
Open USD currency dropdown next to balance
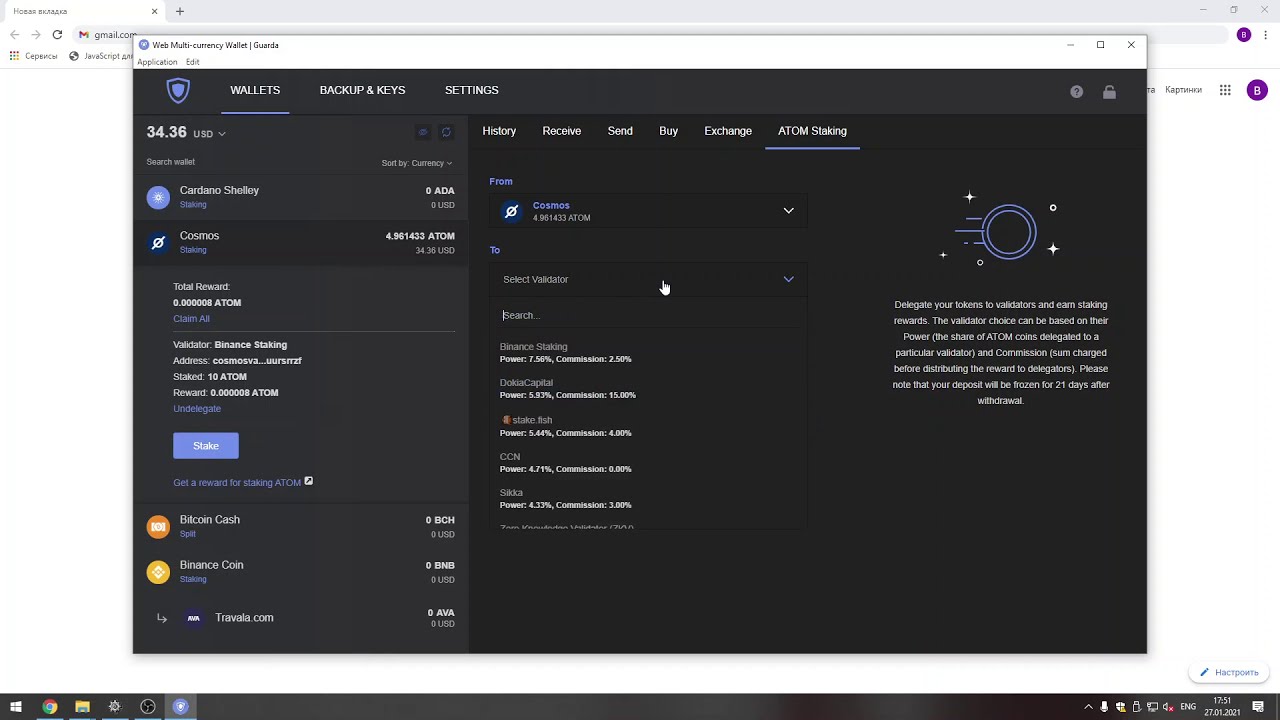(x=210, y=134)
